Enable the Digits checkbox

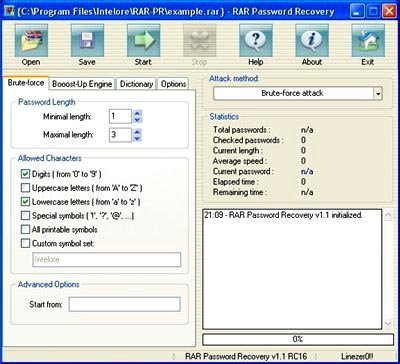25,174
